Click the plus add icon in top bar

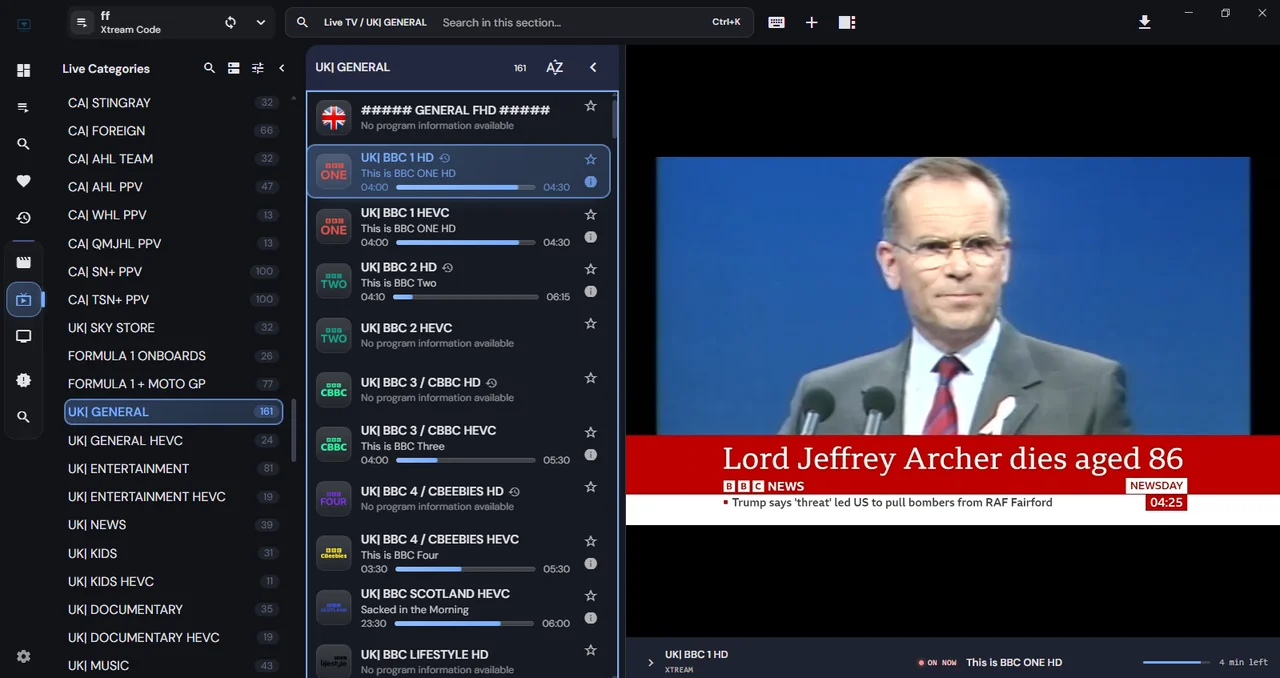pyautogui.click(x=811, y=22)
